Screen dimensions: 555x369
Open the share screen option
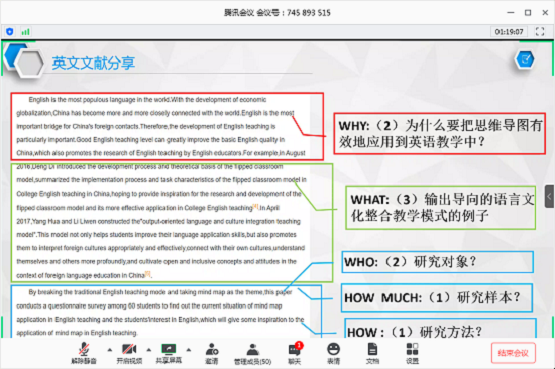pyautogui.click(x=168, y=353)
